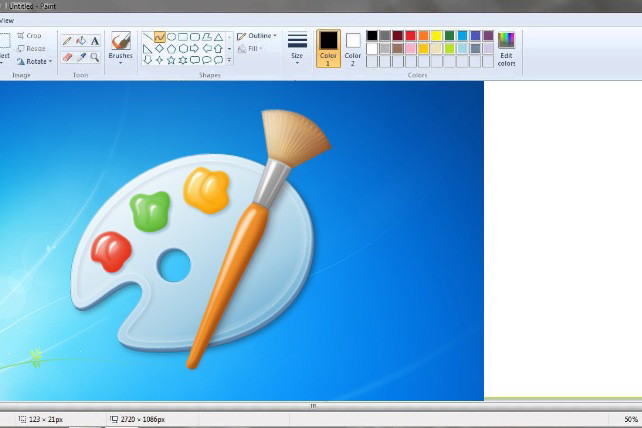Pick the dark red color swatch
Image resolution: width=642 pixels, height=428 pixels.
(398, 36)
